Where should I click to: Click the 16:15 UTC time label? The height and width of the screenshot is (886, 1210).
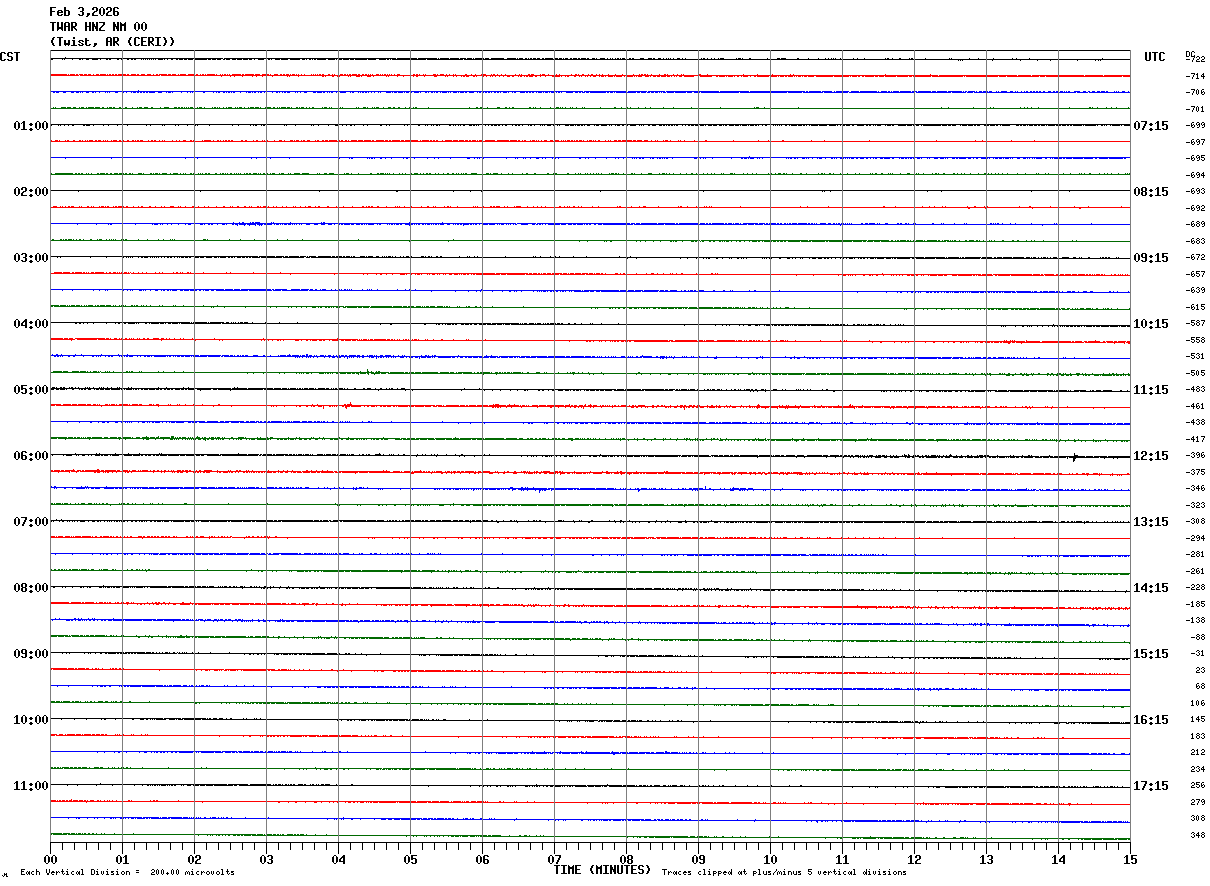pyautogui.click(x=1151, y=720)
